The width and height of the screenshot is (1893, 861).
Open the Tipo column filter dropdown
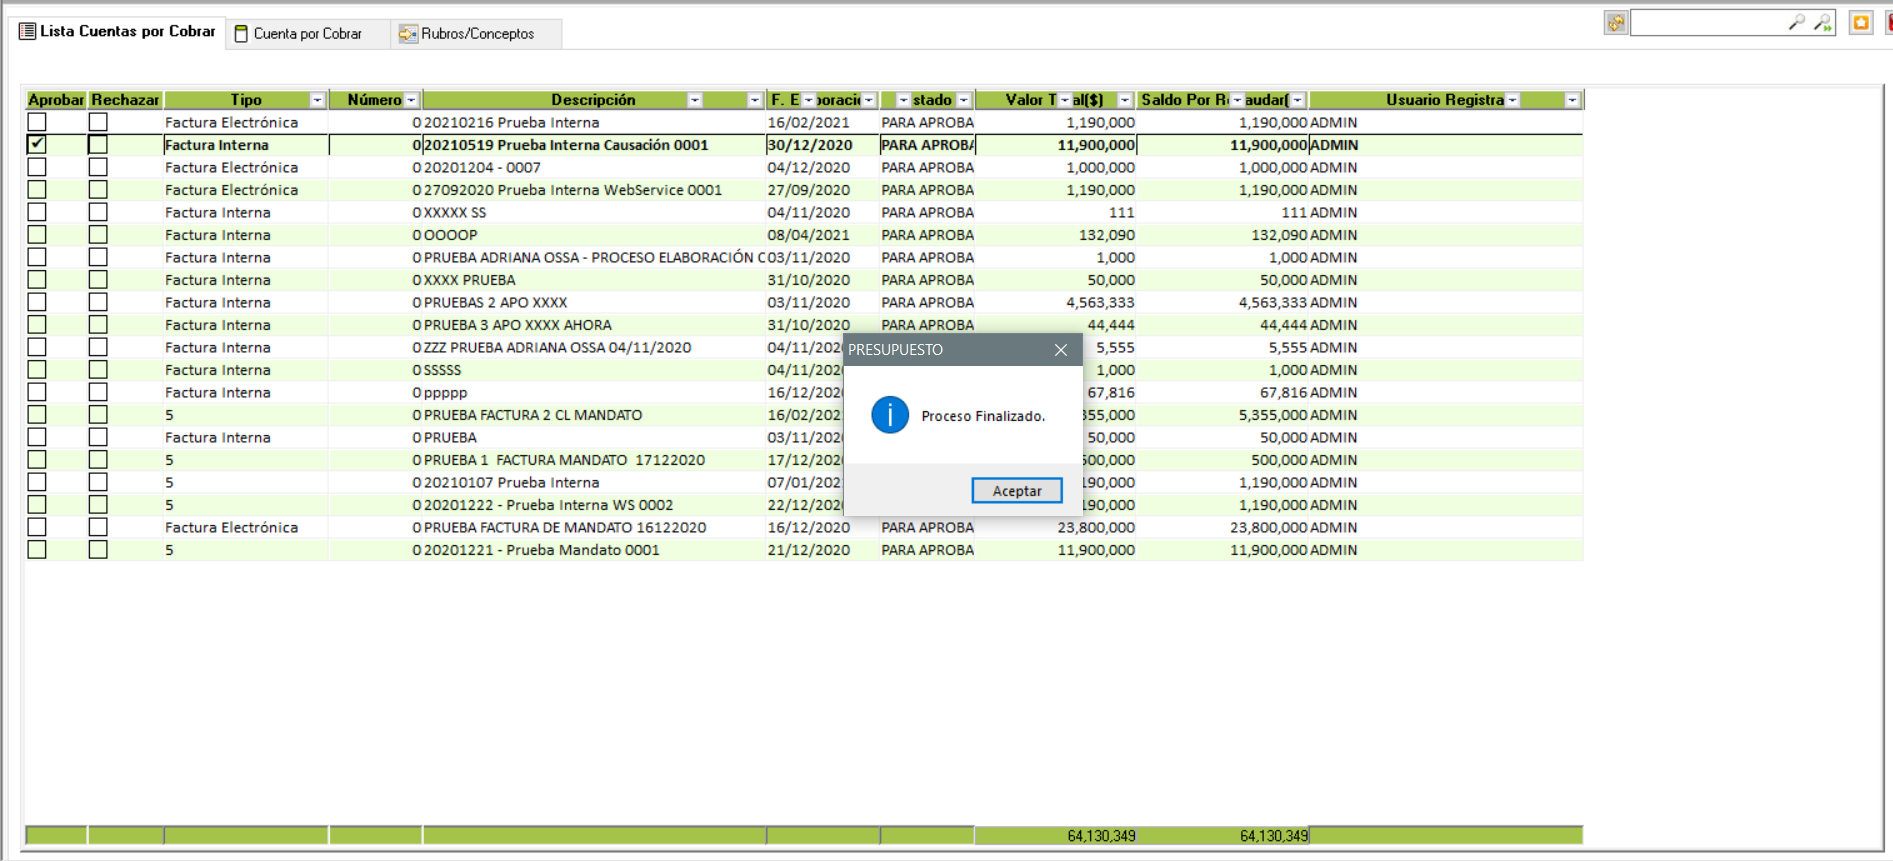coord(317,100)
